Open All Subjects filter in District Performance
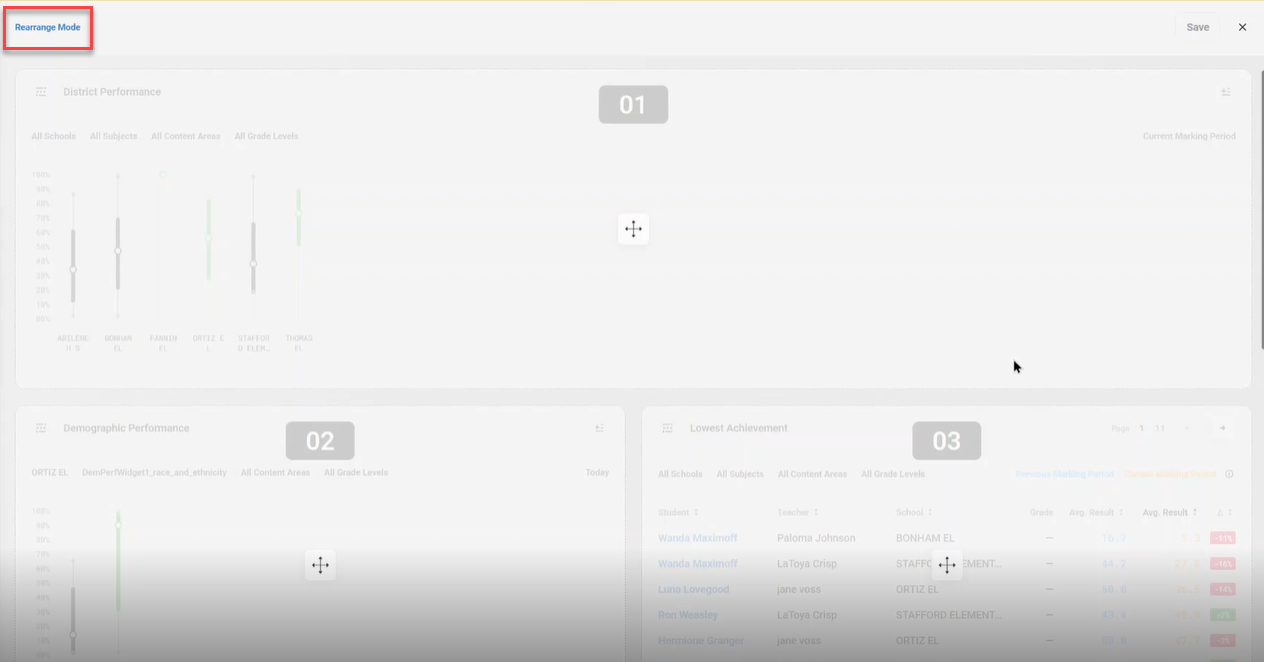 click(113, 136)
